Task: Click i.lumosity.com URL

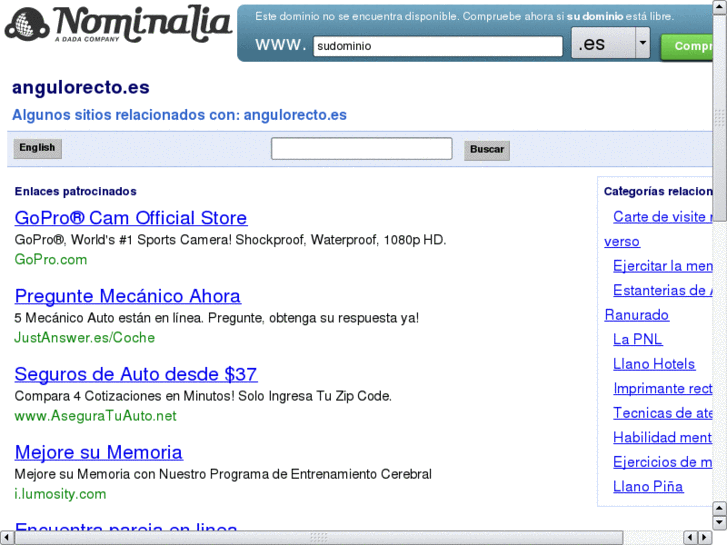Action: 60,494
